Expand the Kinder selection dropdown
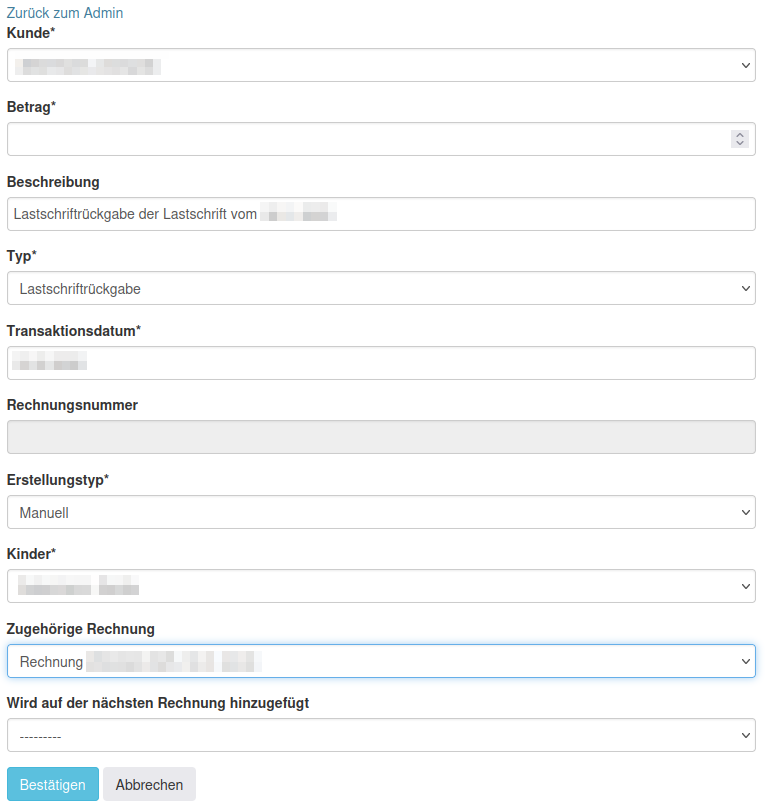This screenshot has width=765, height=808. (380, 586)
